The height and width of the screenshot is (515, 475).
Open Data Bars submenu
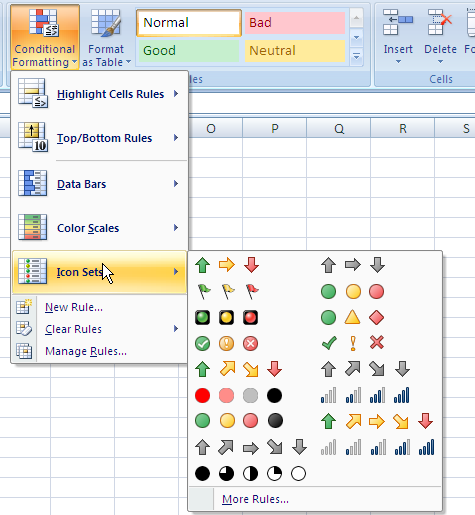(99, 184)
